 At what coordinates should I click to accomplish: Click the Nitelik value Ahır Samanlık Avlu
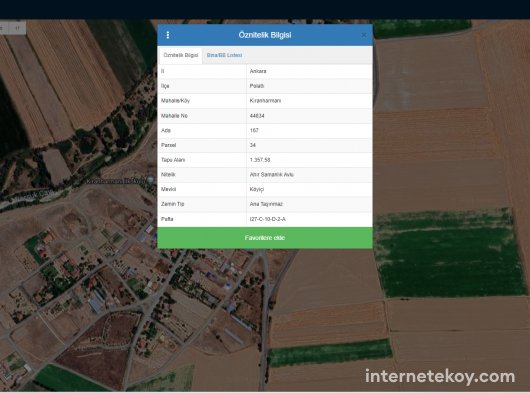[271, 175]
